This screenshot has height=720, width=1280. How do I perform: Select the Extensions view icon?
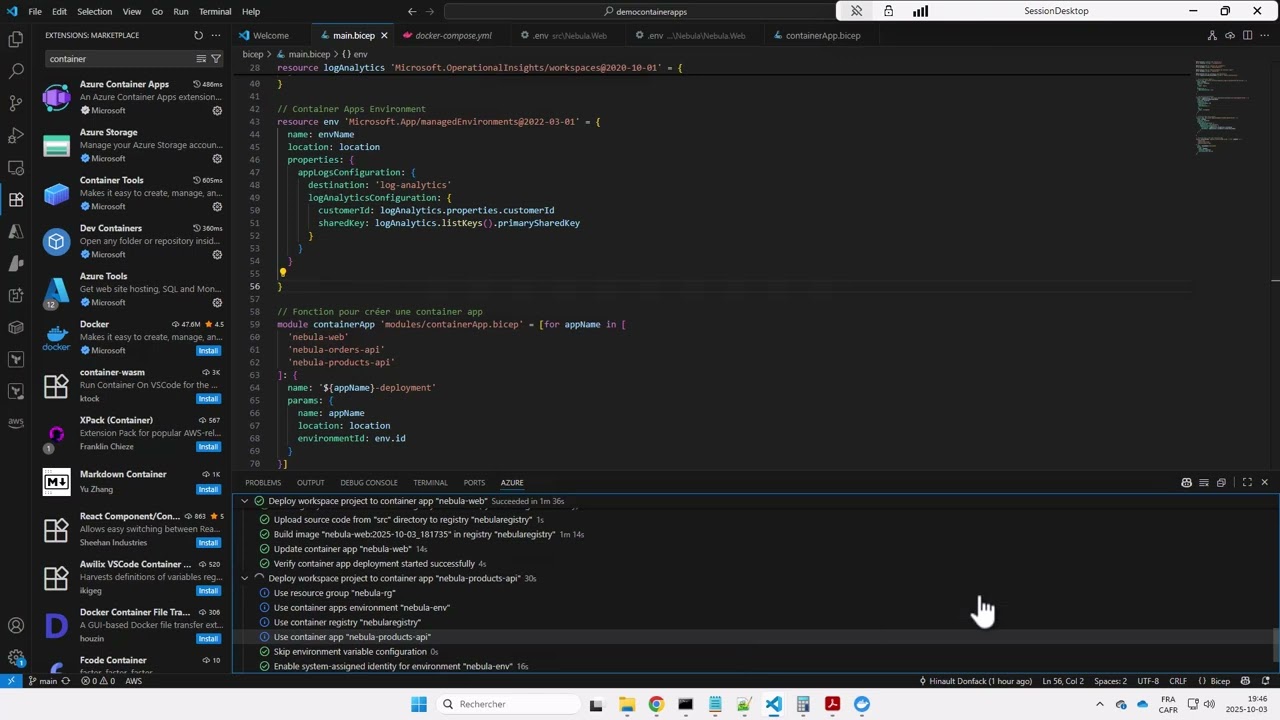tap(16, 199)
